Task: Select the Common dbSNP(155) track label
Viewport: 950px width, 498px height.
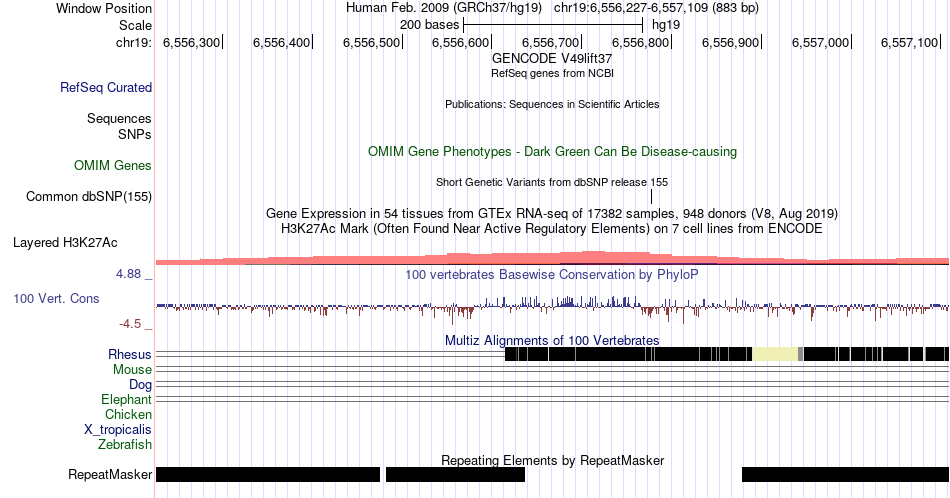Action: [x=89, y=196]
